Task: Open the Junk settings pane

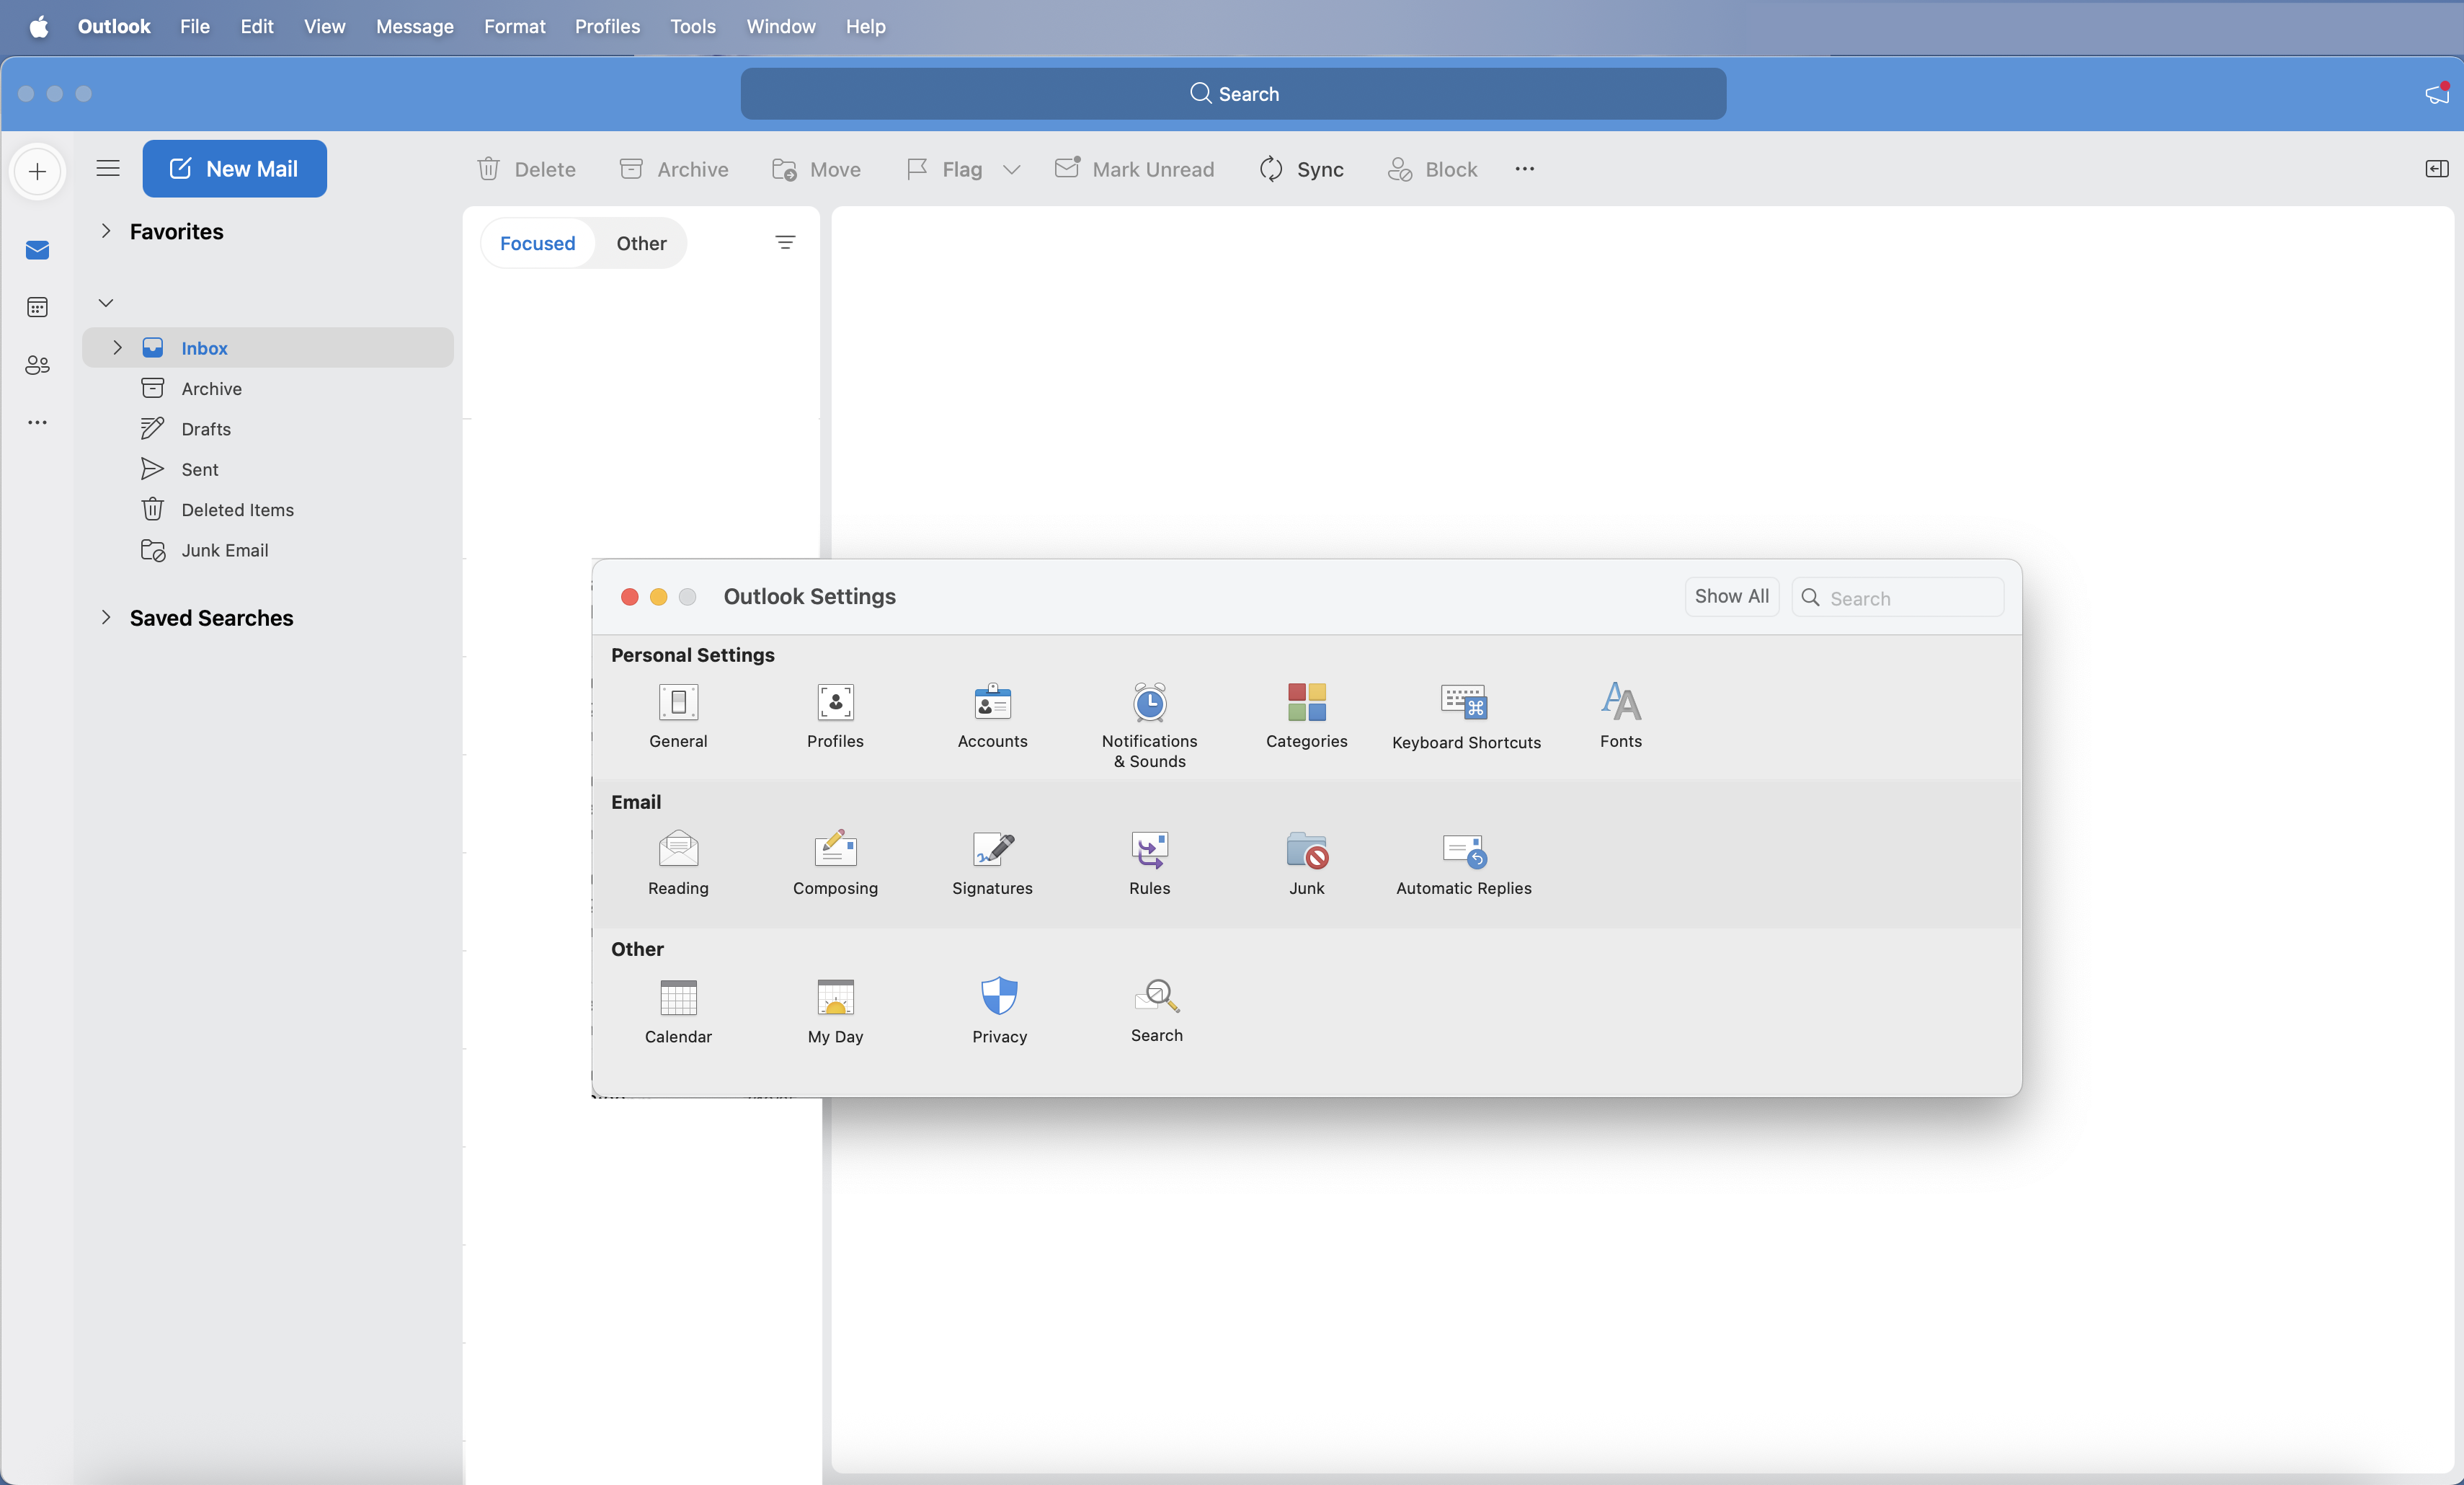Action: [1306, 862]
